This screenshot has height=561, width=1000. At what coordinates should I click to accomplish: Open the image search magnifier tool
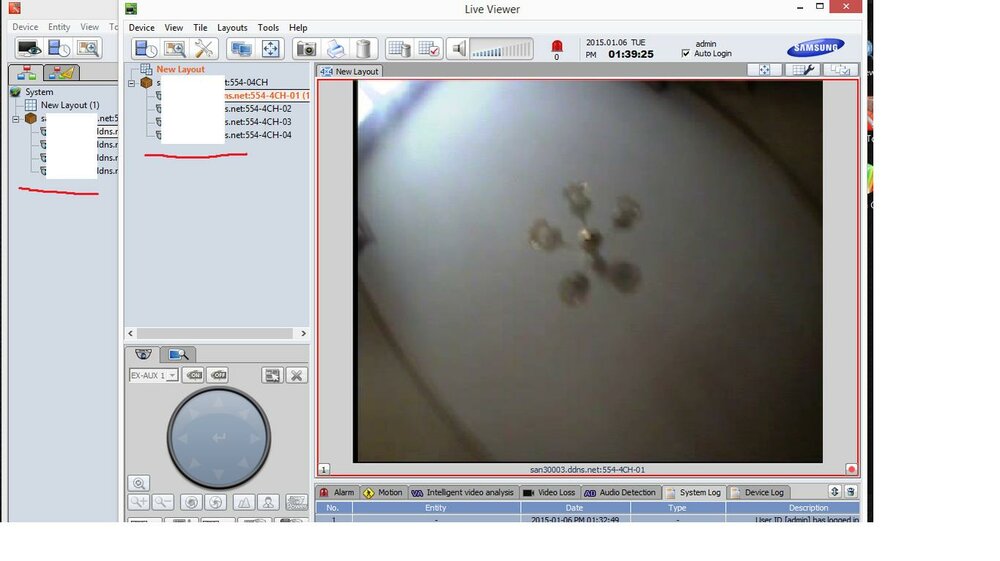tap(175, 48)
